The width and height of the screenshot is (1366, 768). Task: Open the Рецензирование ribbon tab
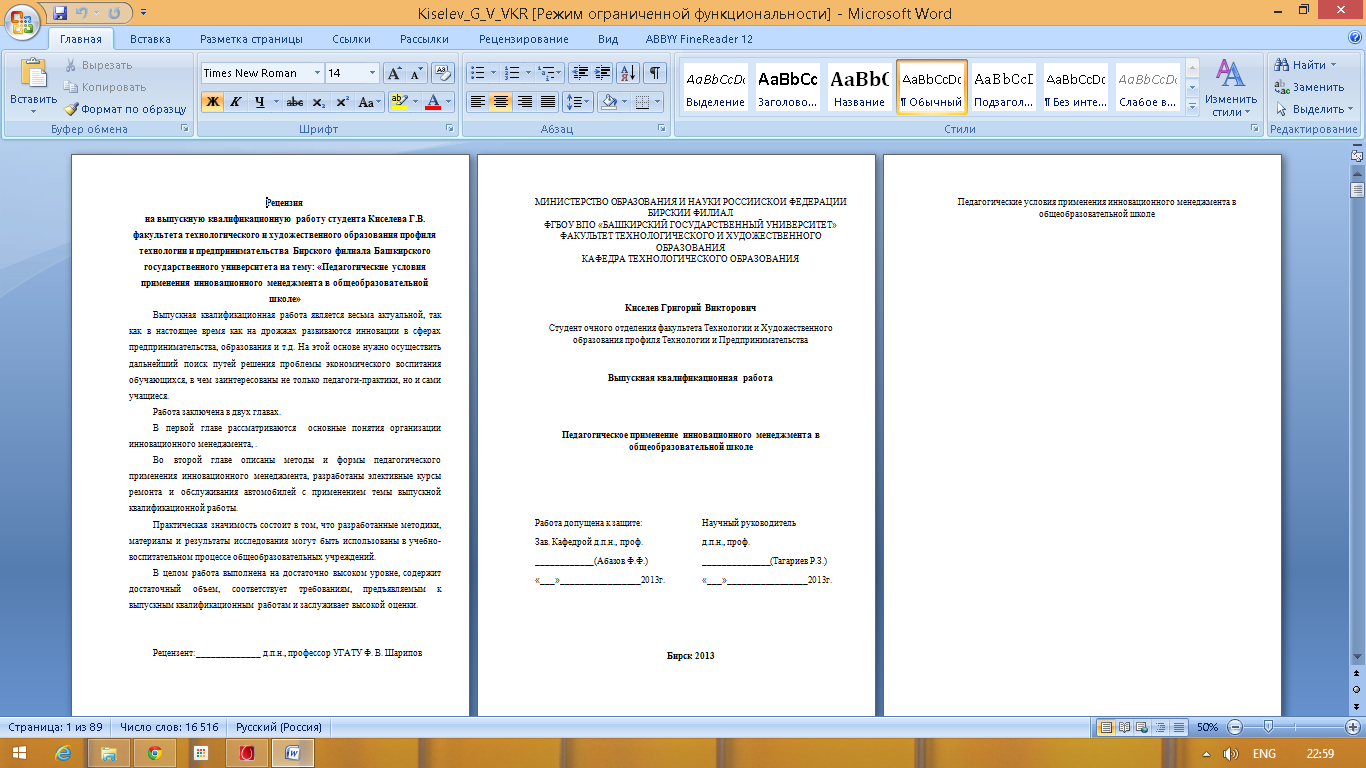click(x=523, y=39)
